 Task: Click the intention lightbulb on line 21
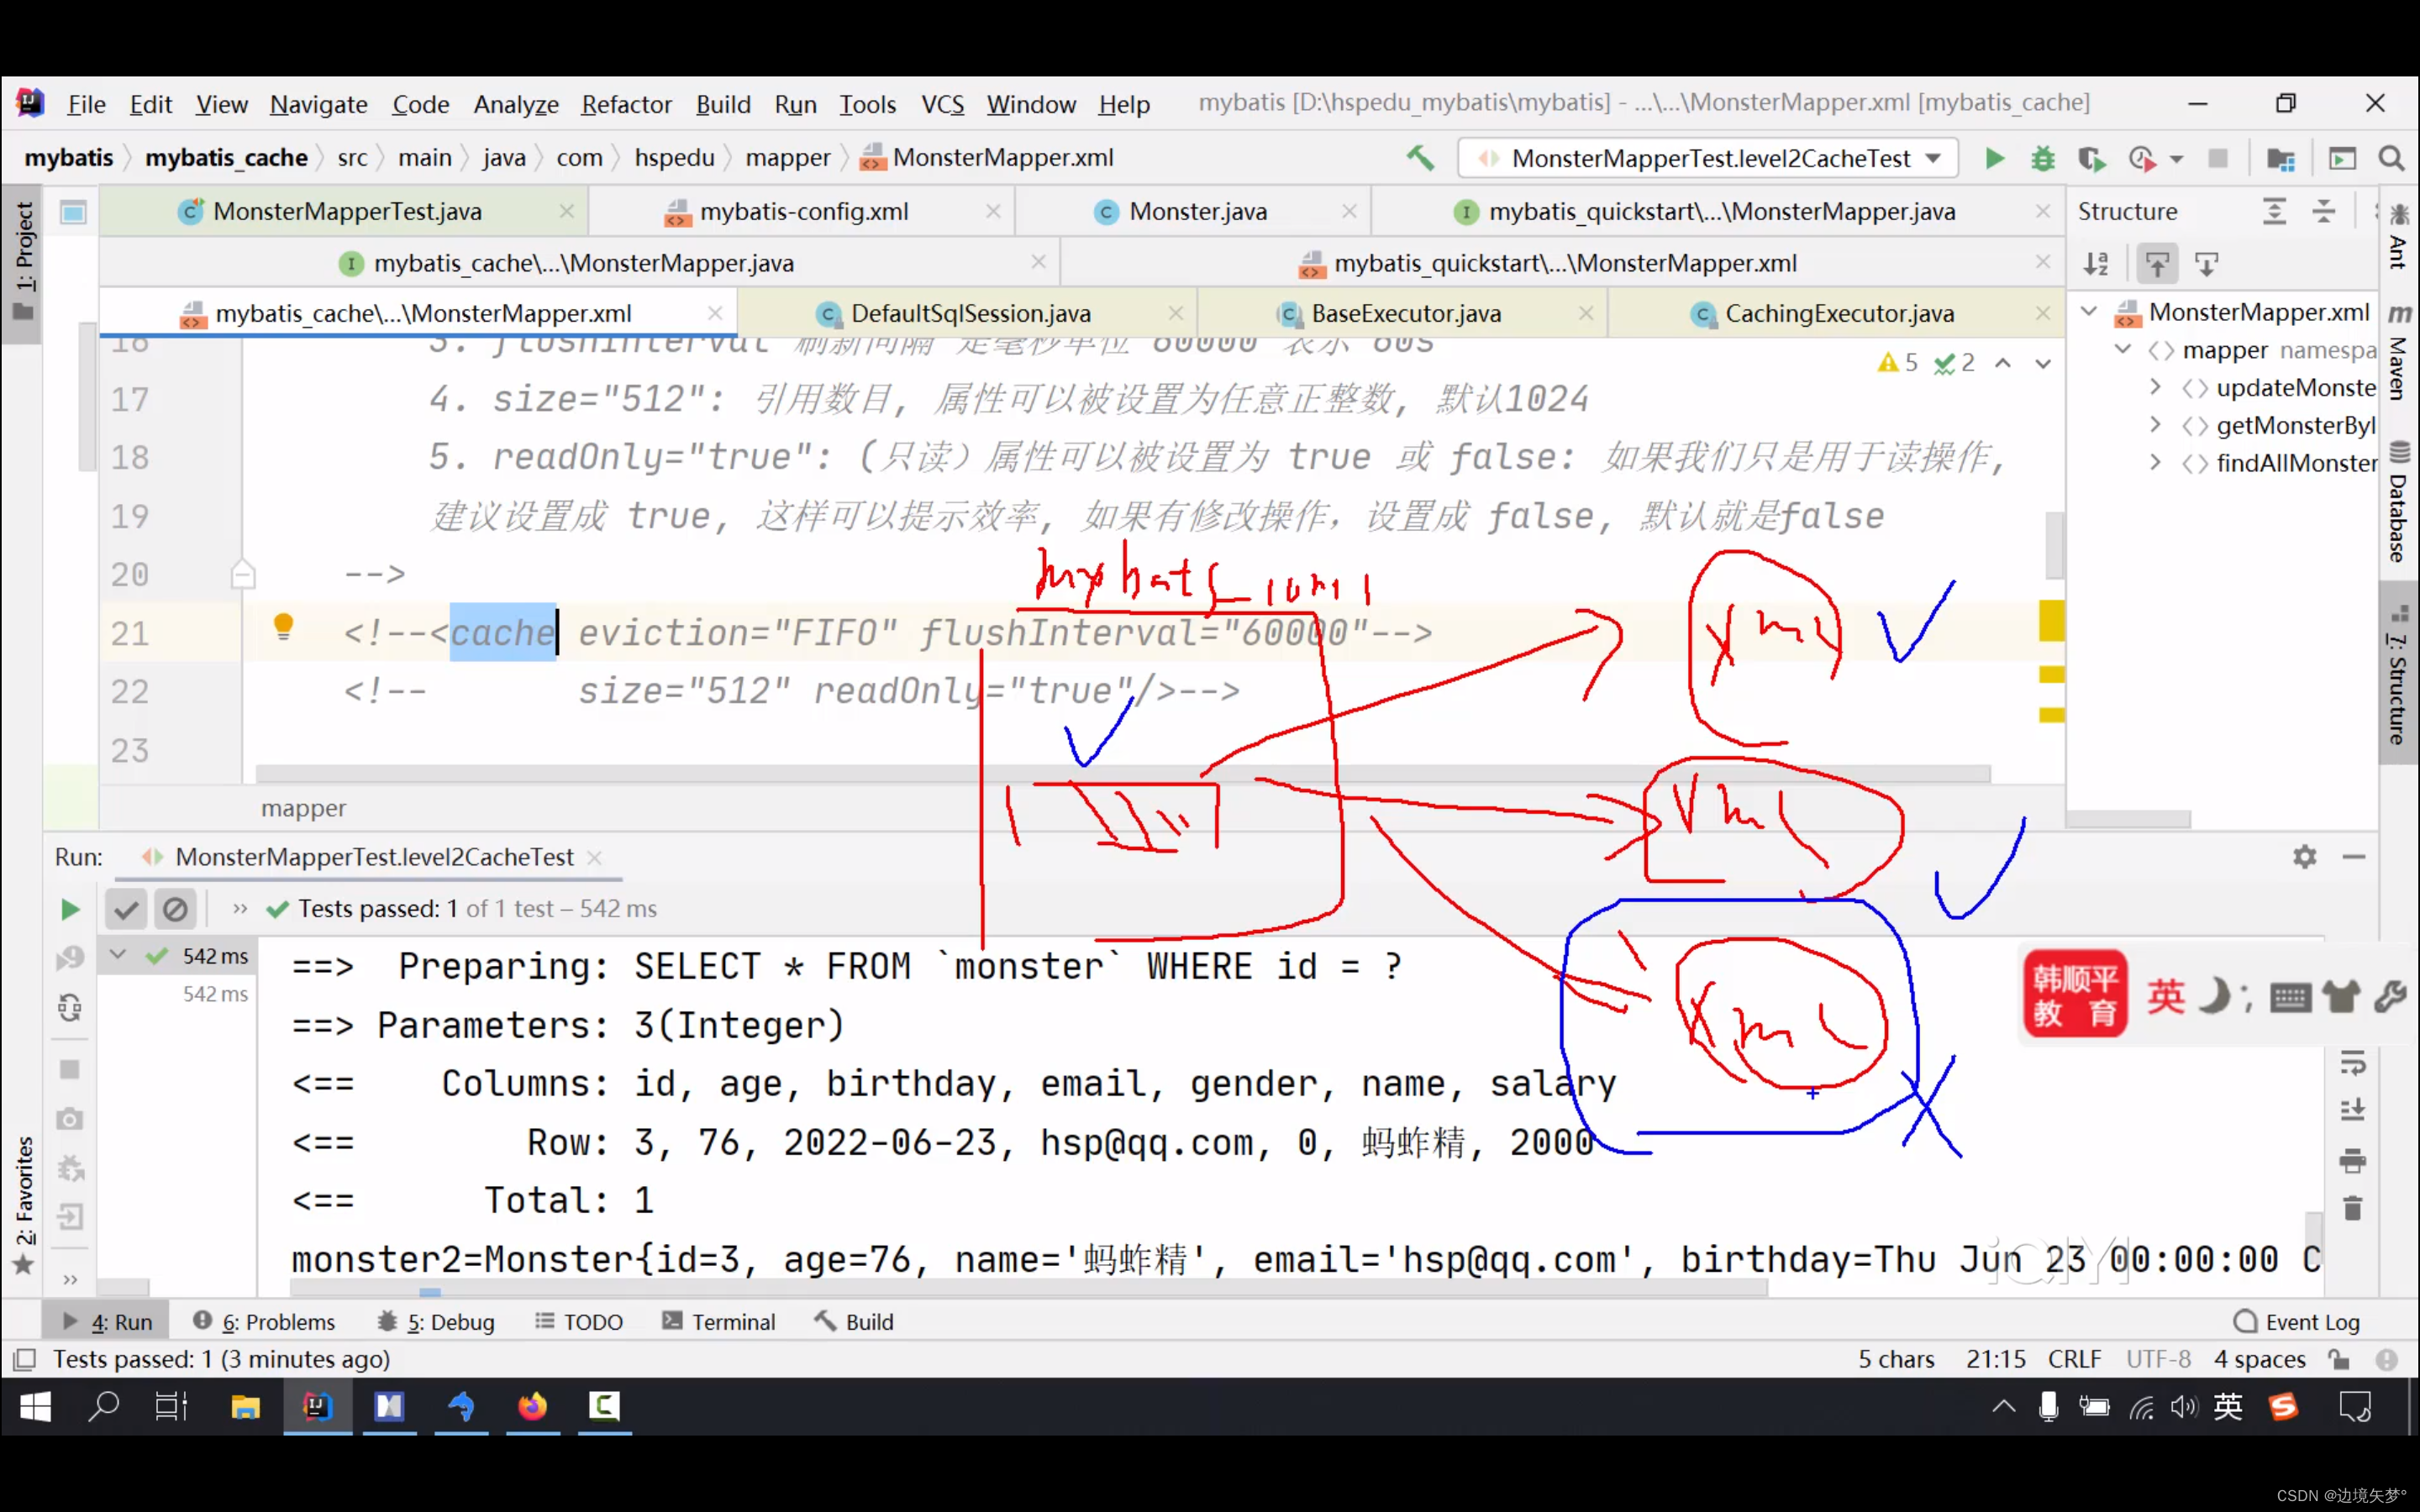pyautogui.click(x=283, y=627)
